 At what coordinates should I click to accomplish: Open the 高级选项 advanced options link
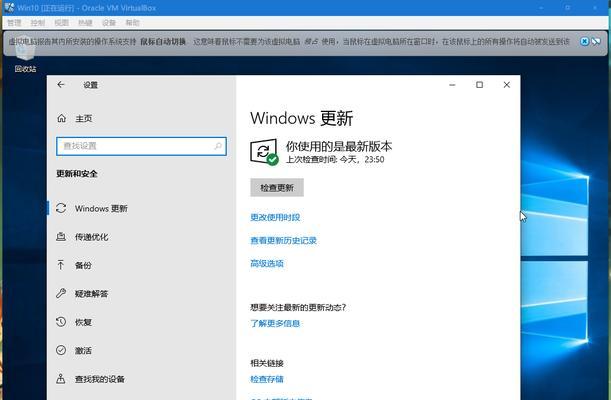[267, 264]
